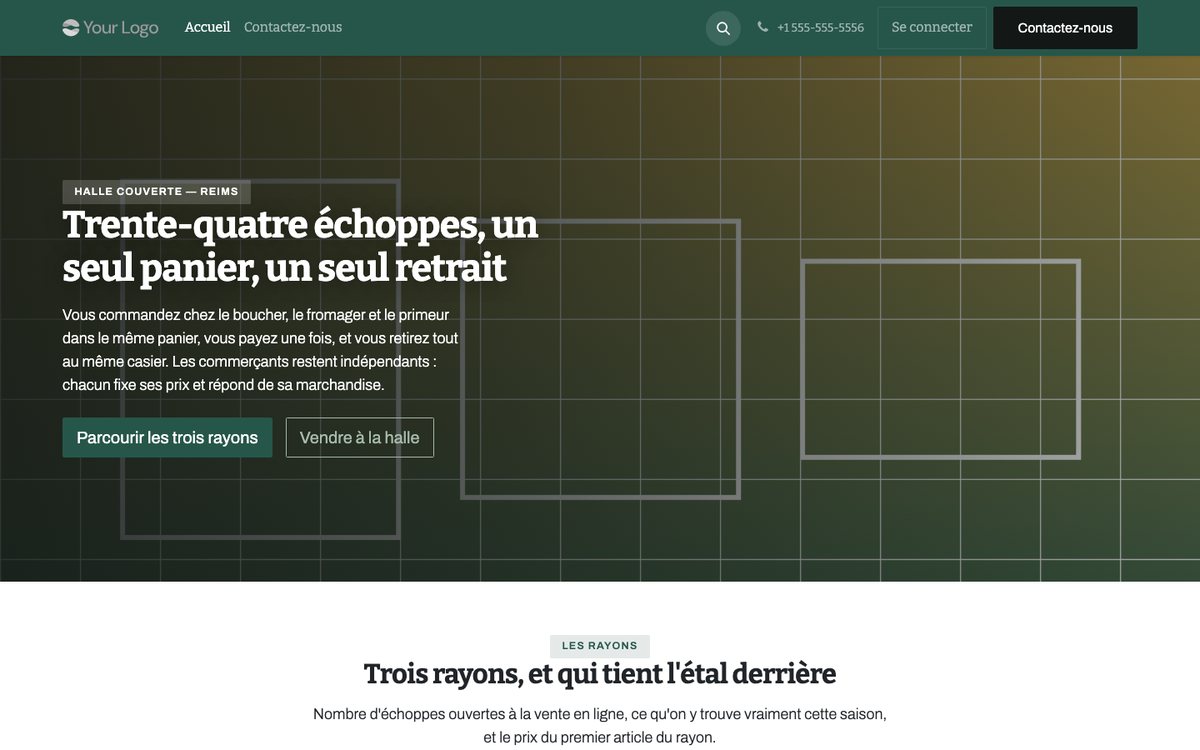Open the Contactez-nous navigation link
Screen dimensions: 1200x750
293,27
